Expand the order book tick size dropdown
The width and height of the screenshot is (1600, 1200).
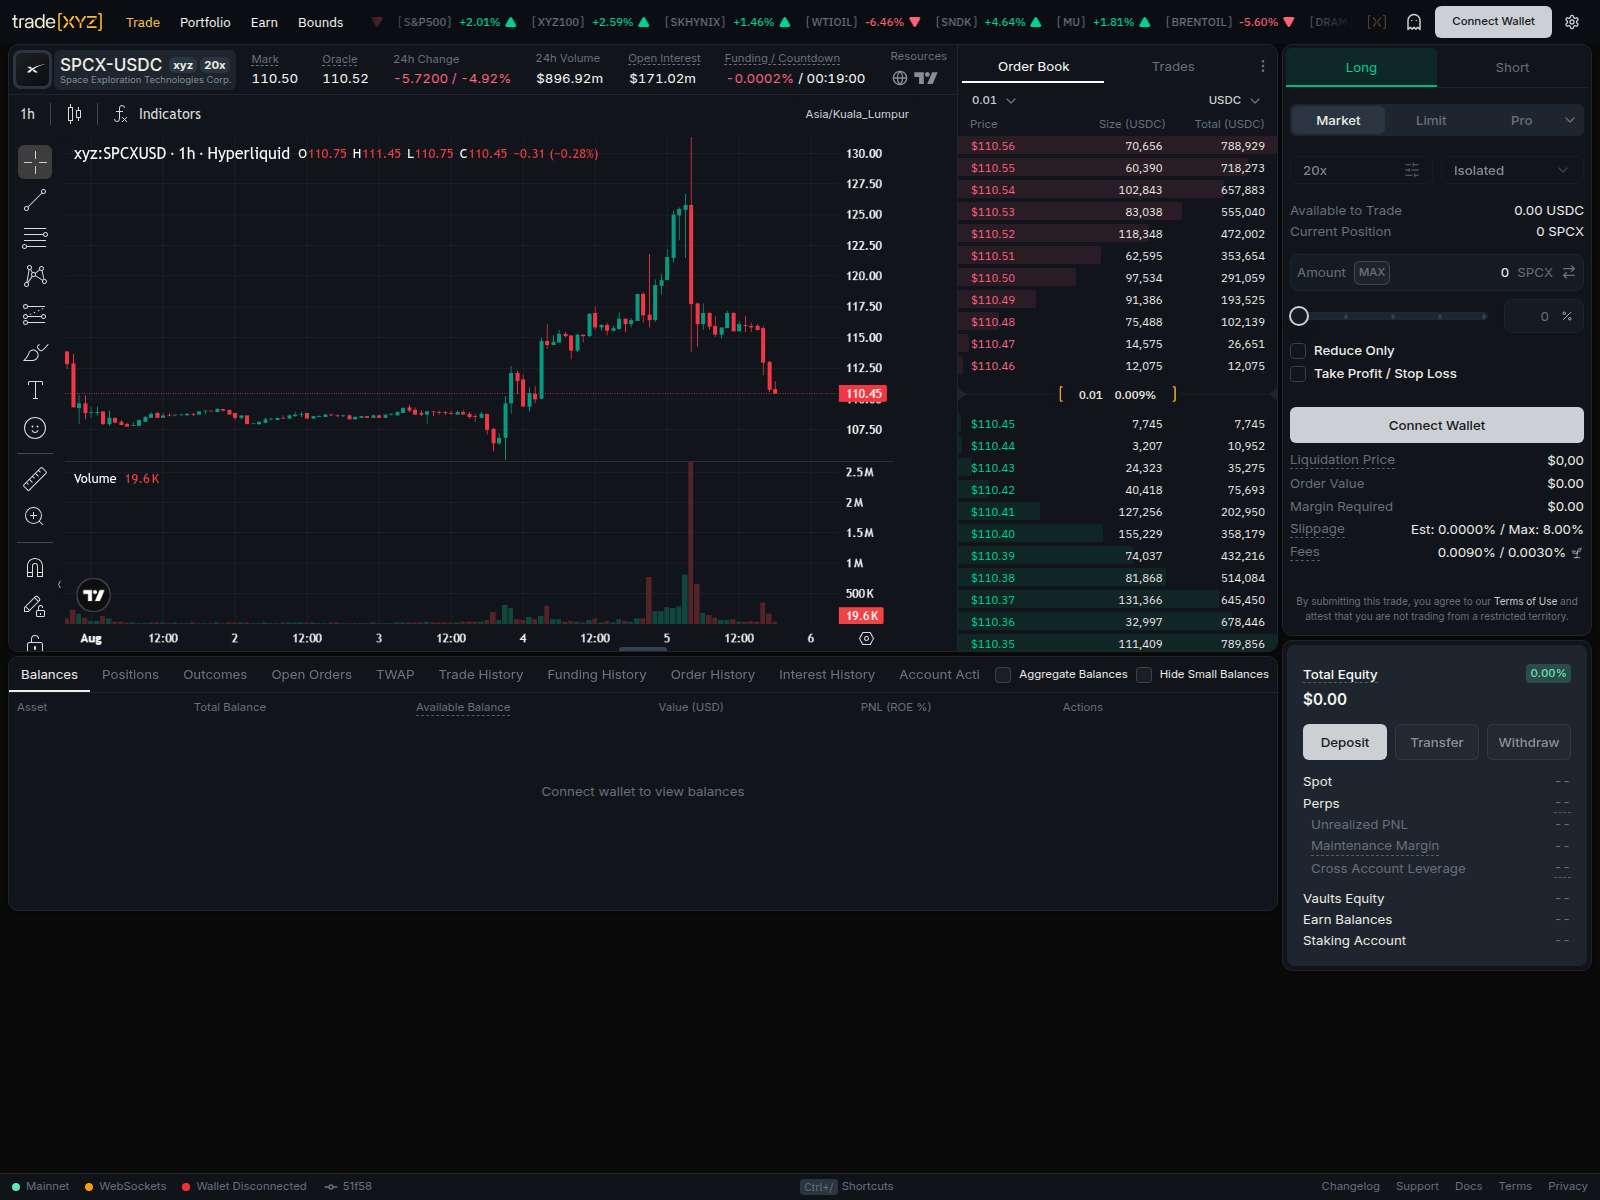pyautogui.click(x=994, y=100)
